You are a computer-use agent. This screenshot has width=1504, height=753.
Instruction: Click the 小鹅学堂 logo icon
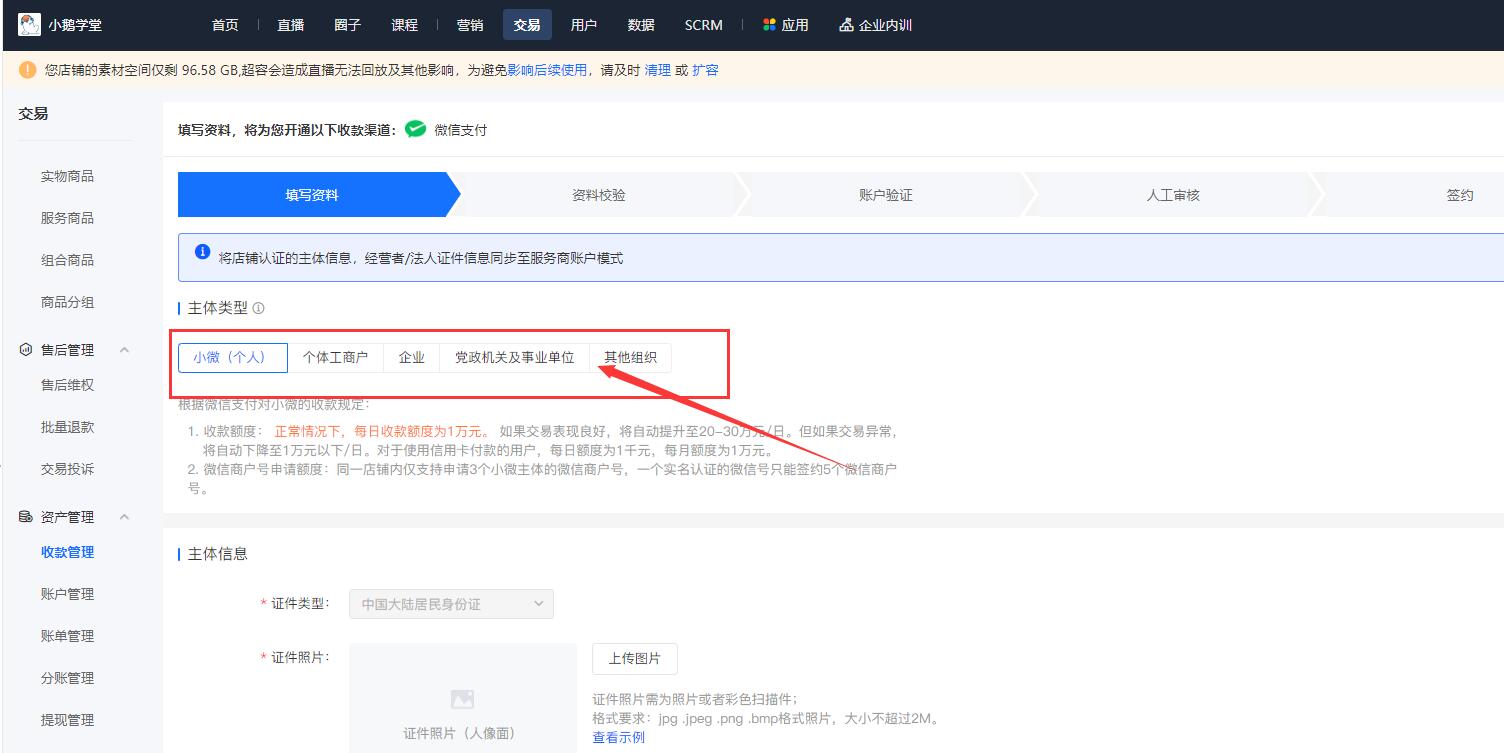(x=30, y=25)
